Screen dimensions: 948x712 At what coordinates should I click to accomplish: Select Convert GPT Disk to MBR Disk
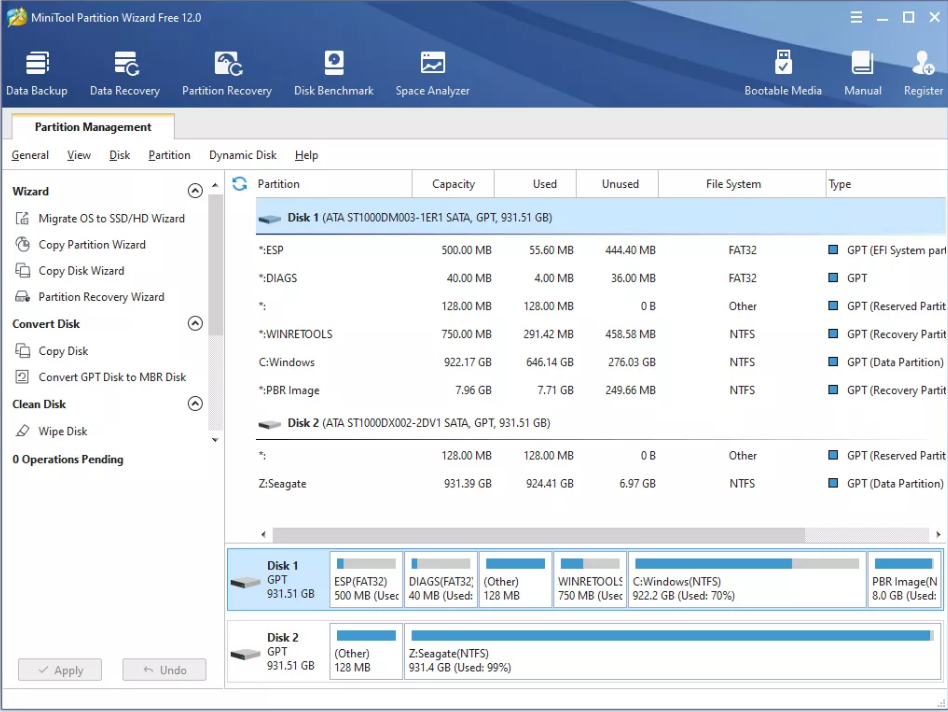pos(101,377)
